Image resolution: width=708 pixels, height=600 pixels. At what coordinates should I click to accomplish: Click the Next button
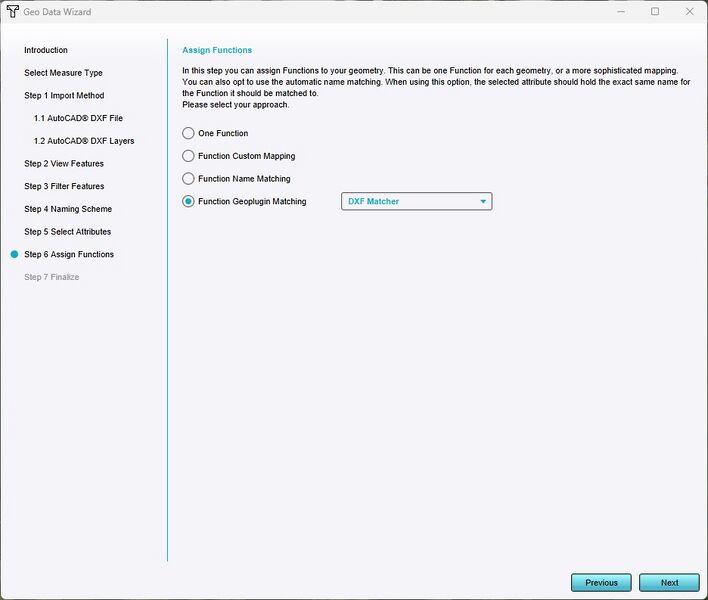669,582
